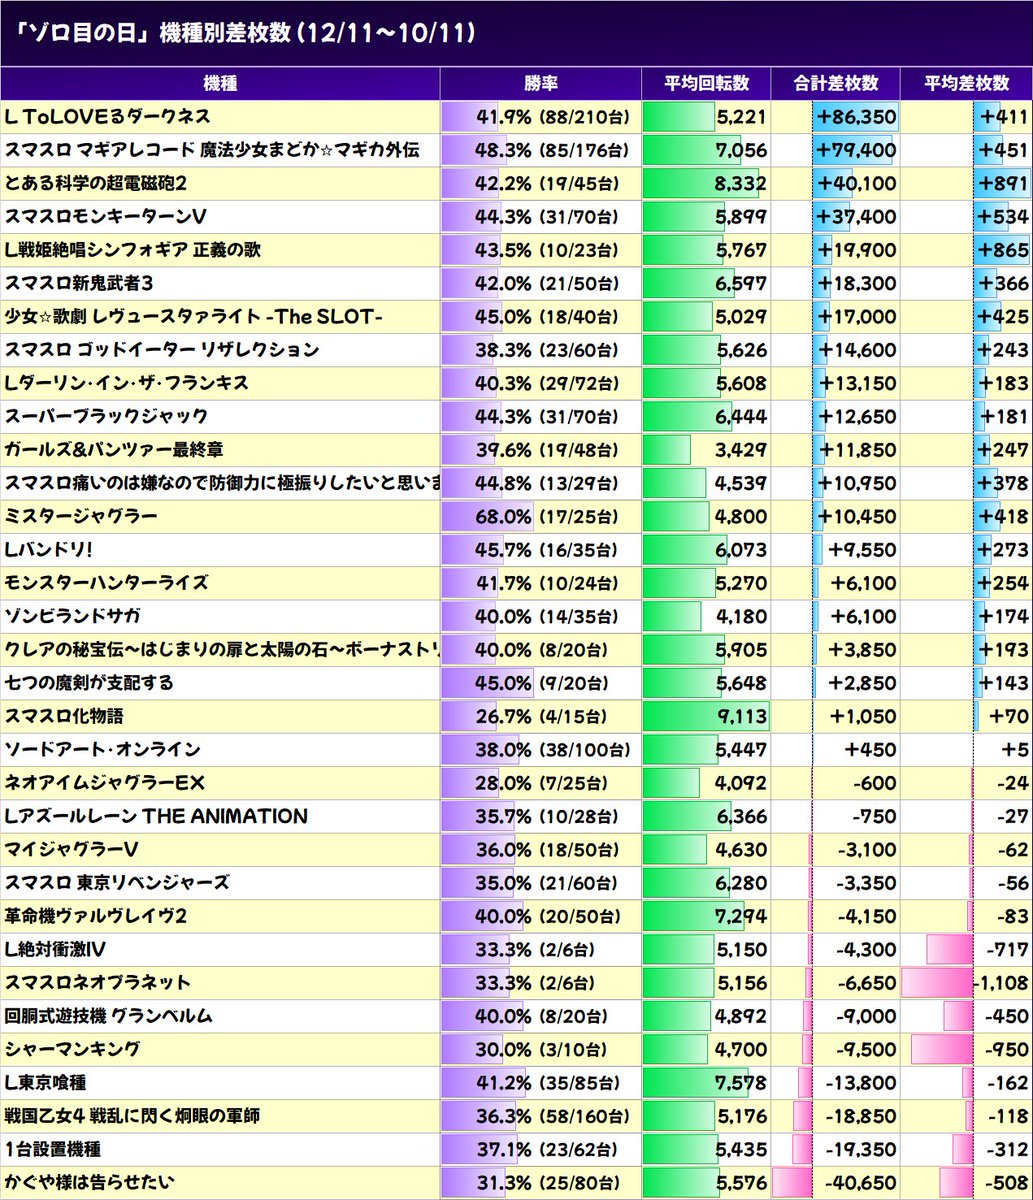Select the とある科学の超電磁砲2 machine name
The height and width of the screenshot is (1200, 1033).
coord(96,184)
